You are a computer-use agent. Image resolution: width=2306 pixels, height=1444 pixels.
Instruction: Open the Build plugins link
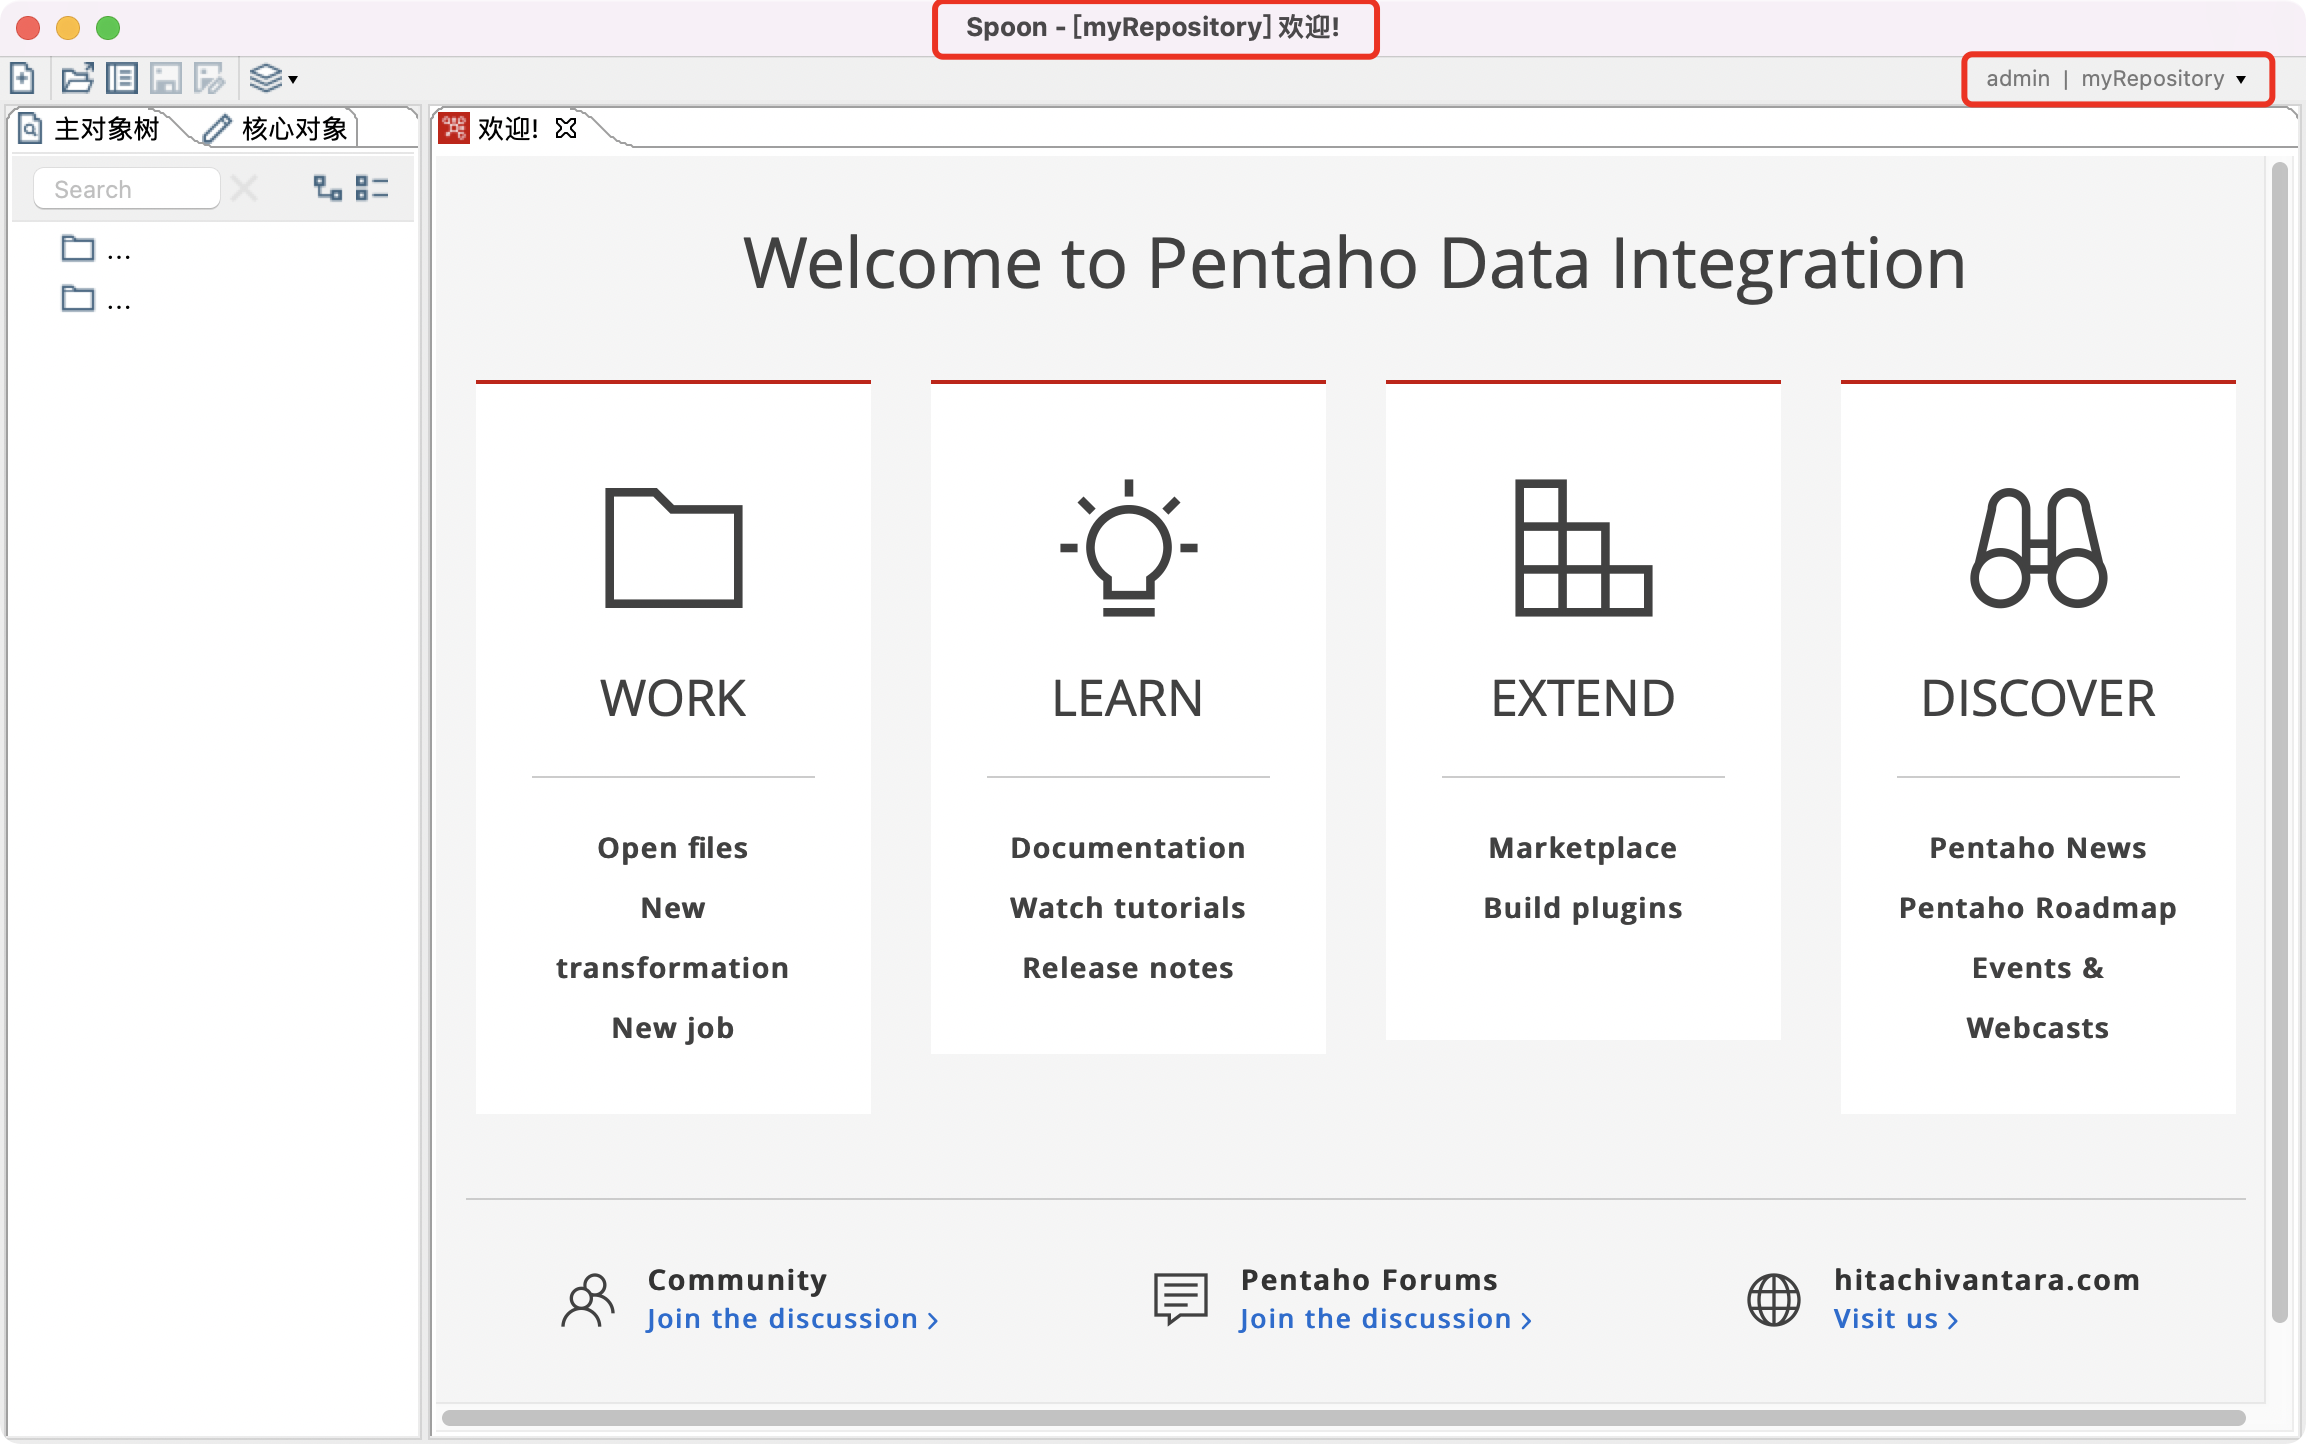(1583, 908)
